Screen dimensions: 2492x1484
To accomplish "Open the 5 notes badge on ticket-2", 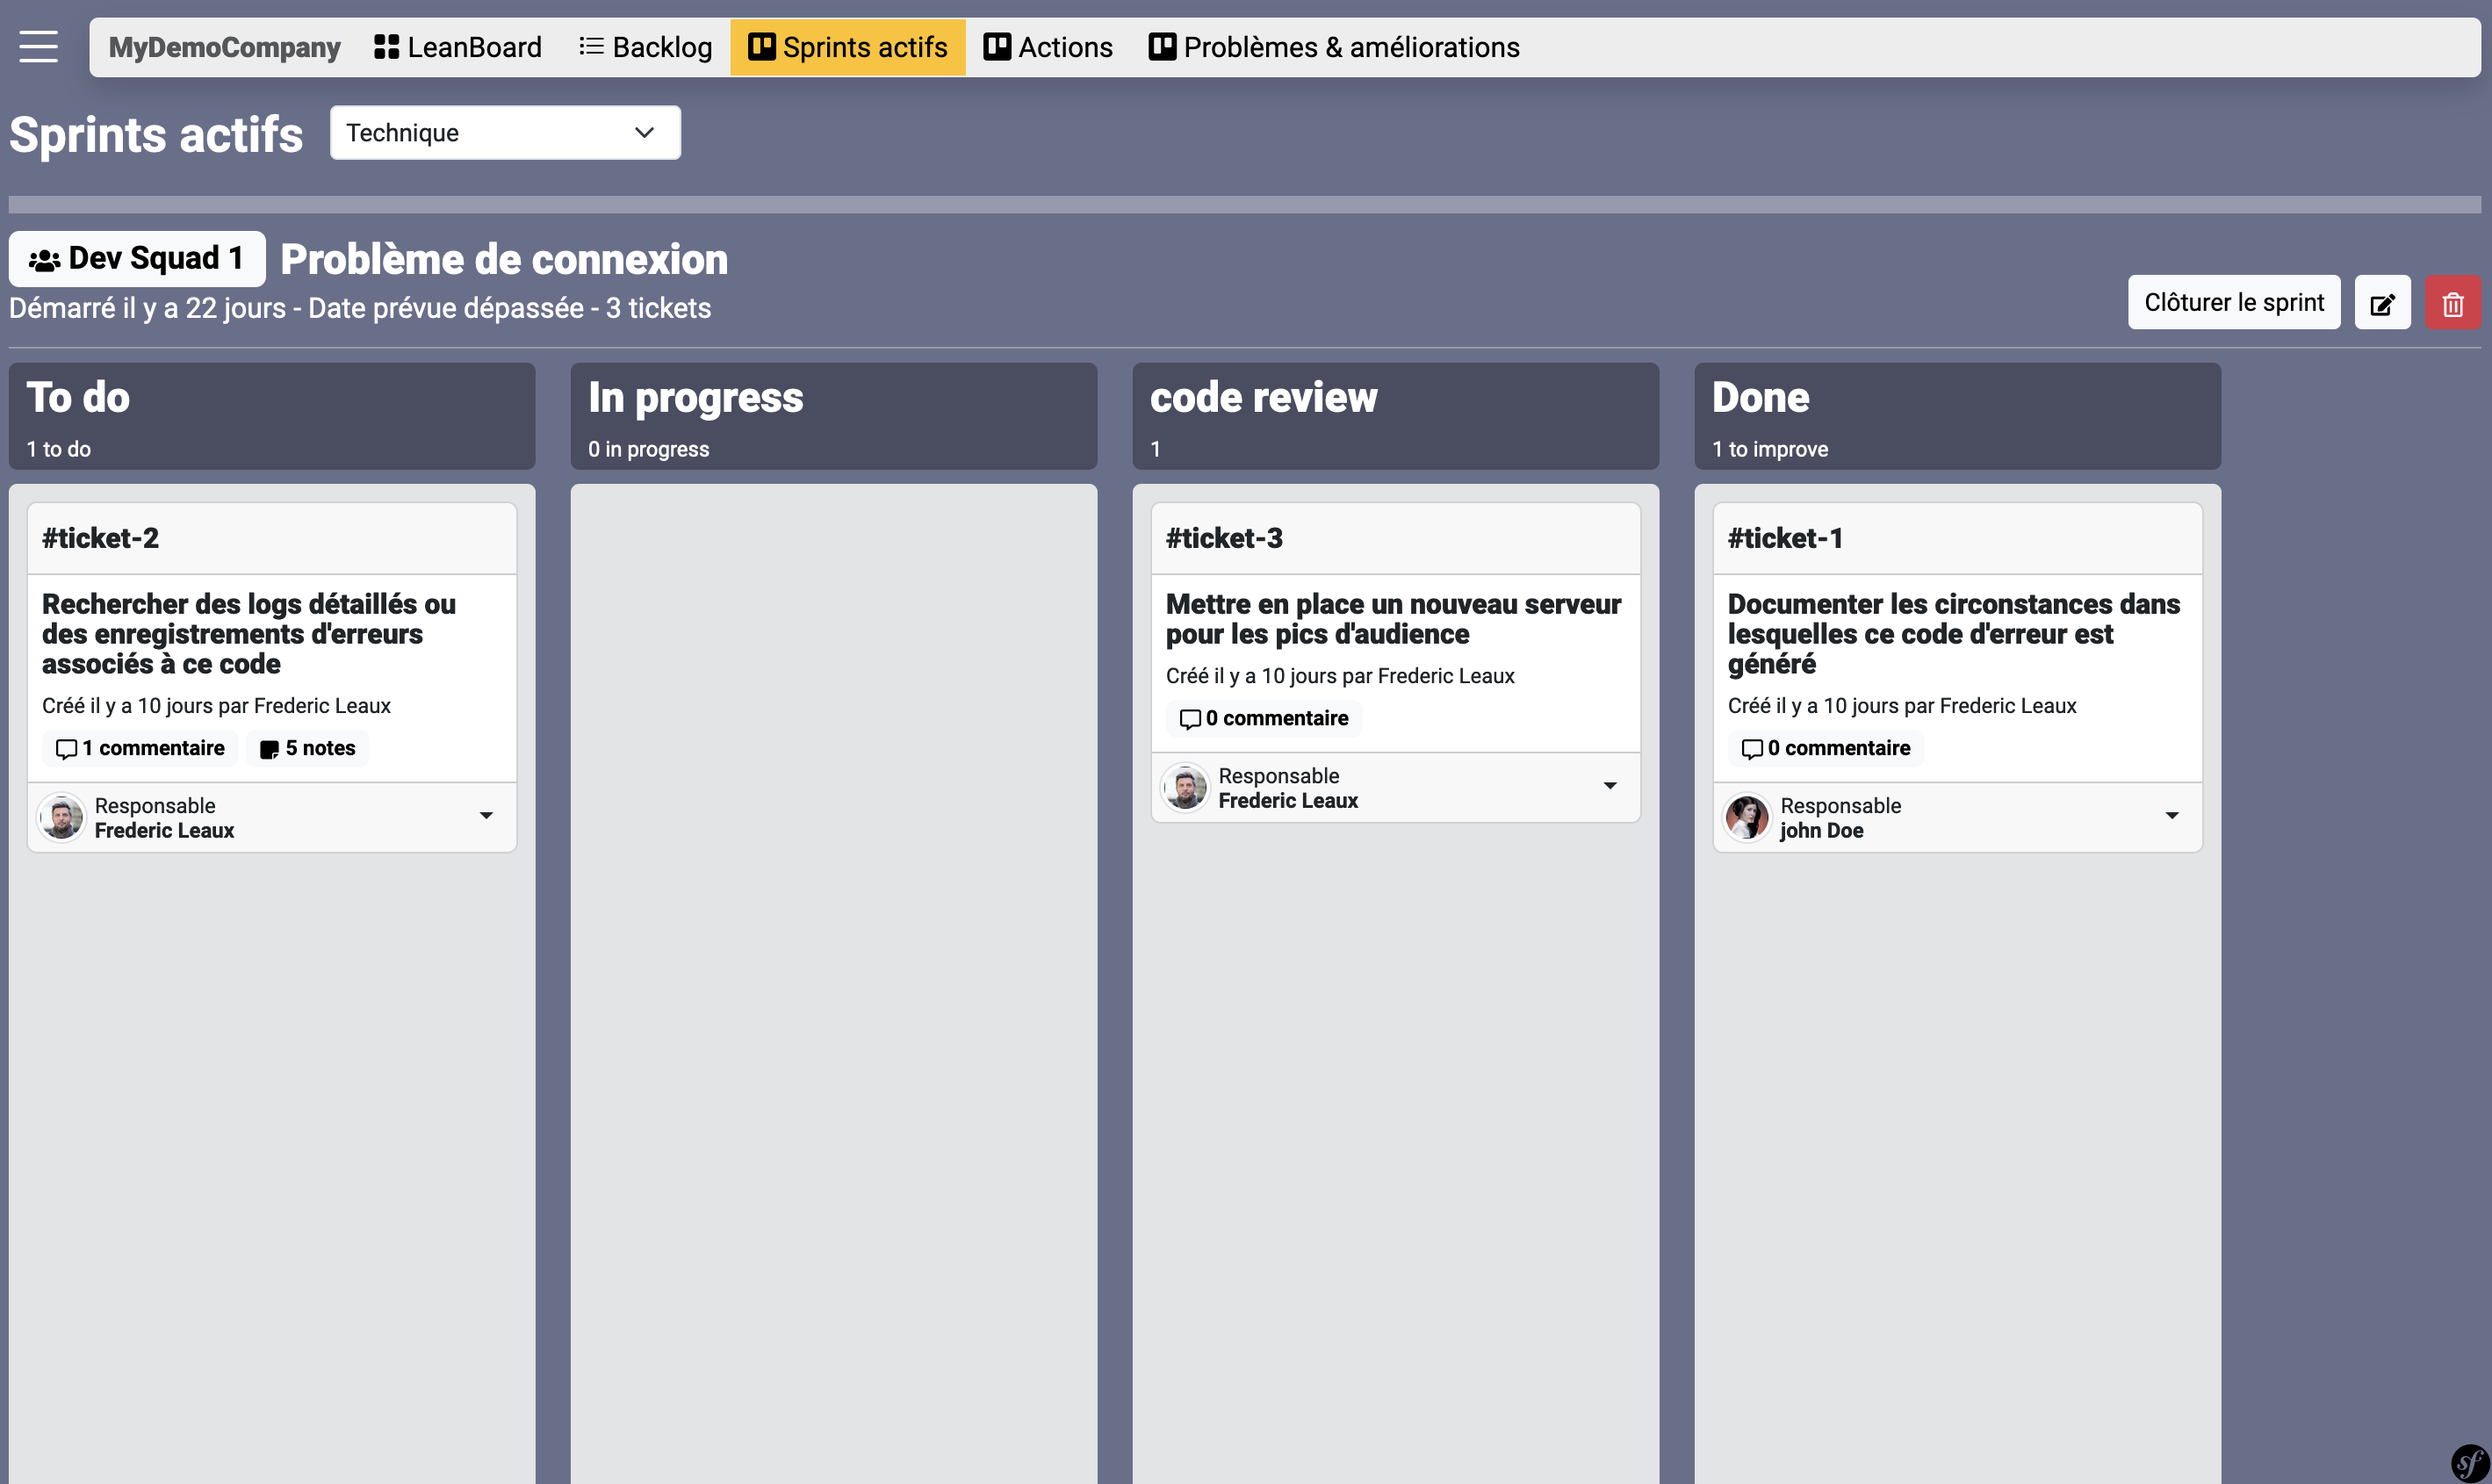I will pyautogui.click(x=308, y=748).
